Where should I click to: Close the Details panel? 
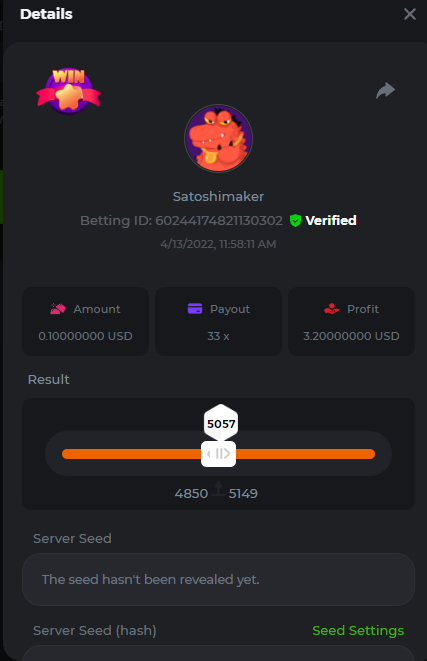tap(410, 14)
